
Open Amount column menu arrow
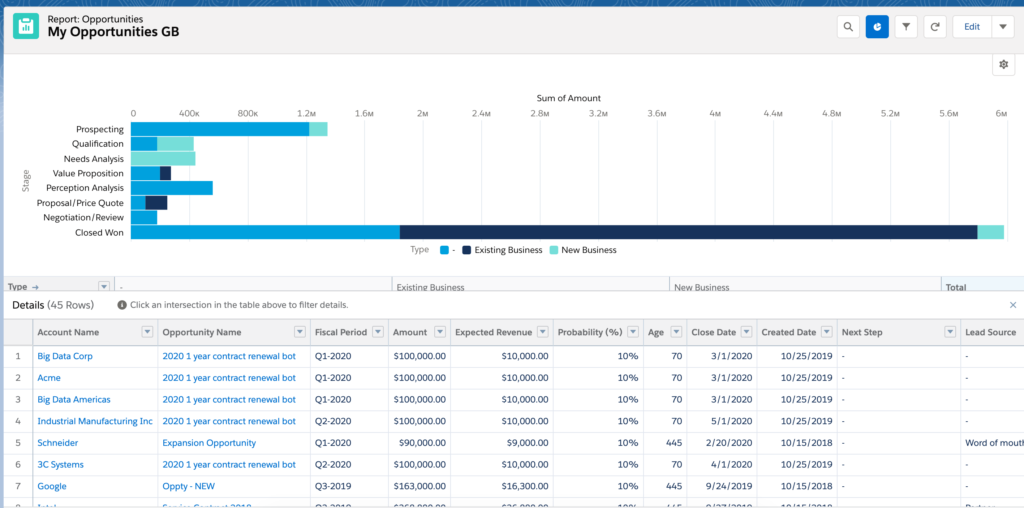pos(440,332)
